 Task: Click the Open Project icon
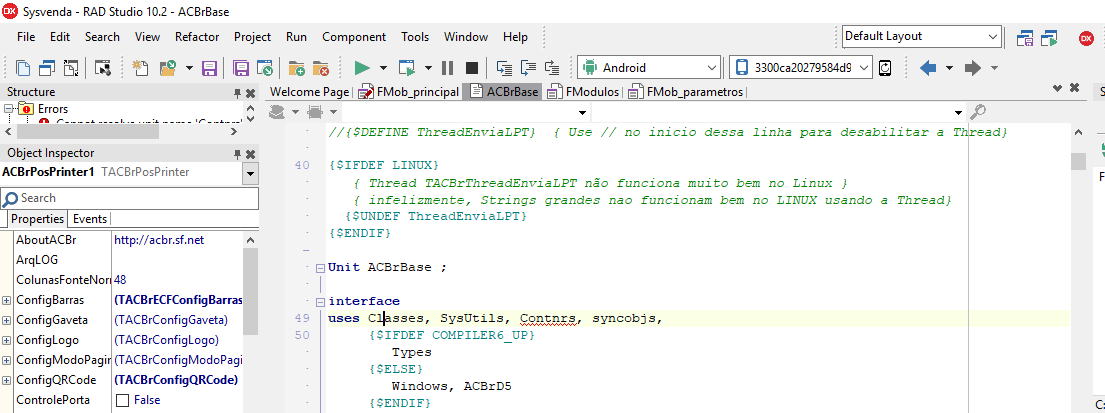point(265,68)
